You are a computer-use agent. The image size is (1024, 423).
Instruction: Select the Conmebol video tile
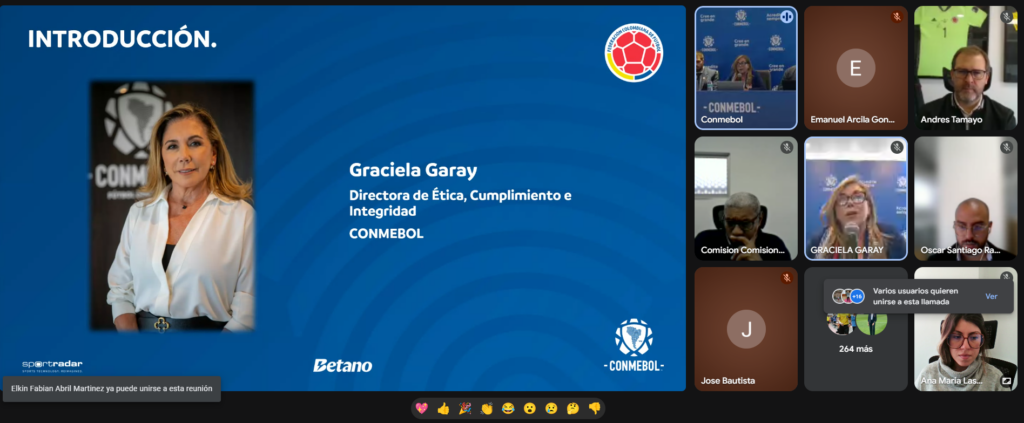click(x=746, y=68)
